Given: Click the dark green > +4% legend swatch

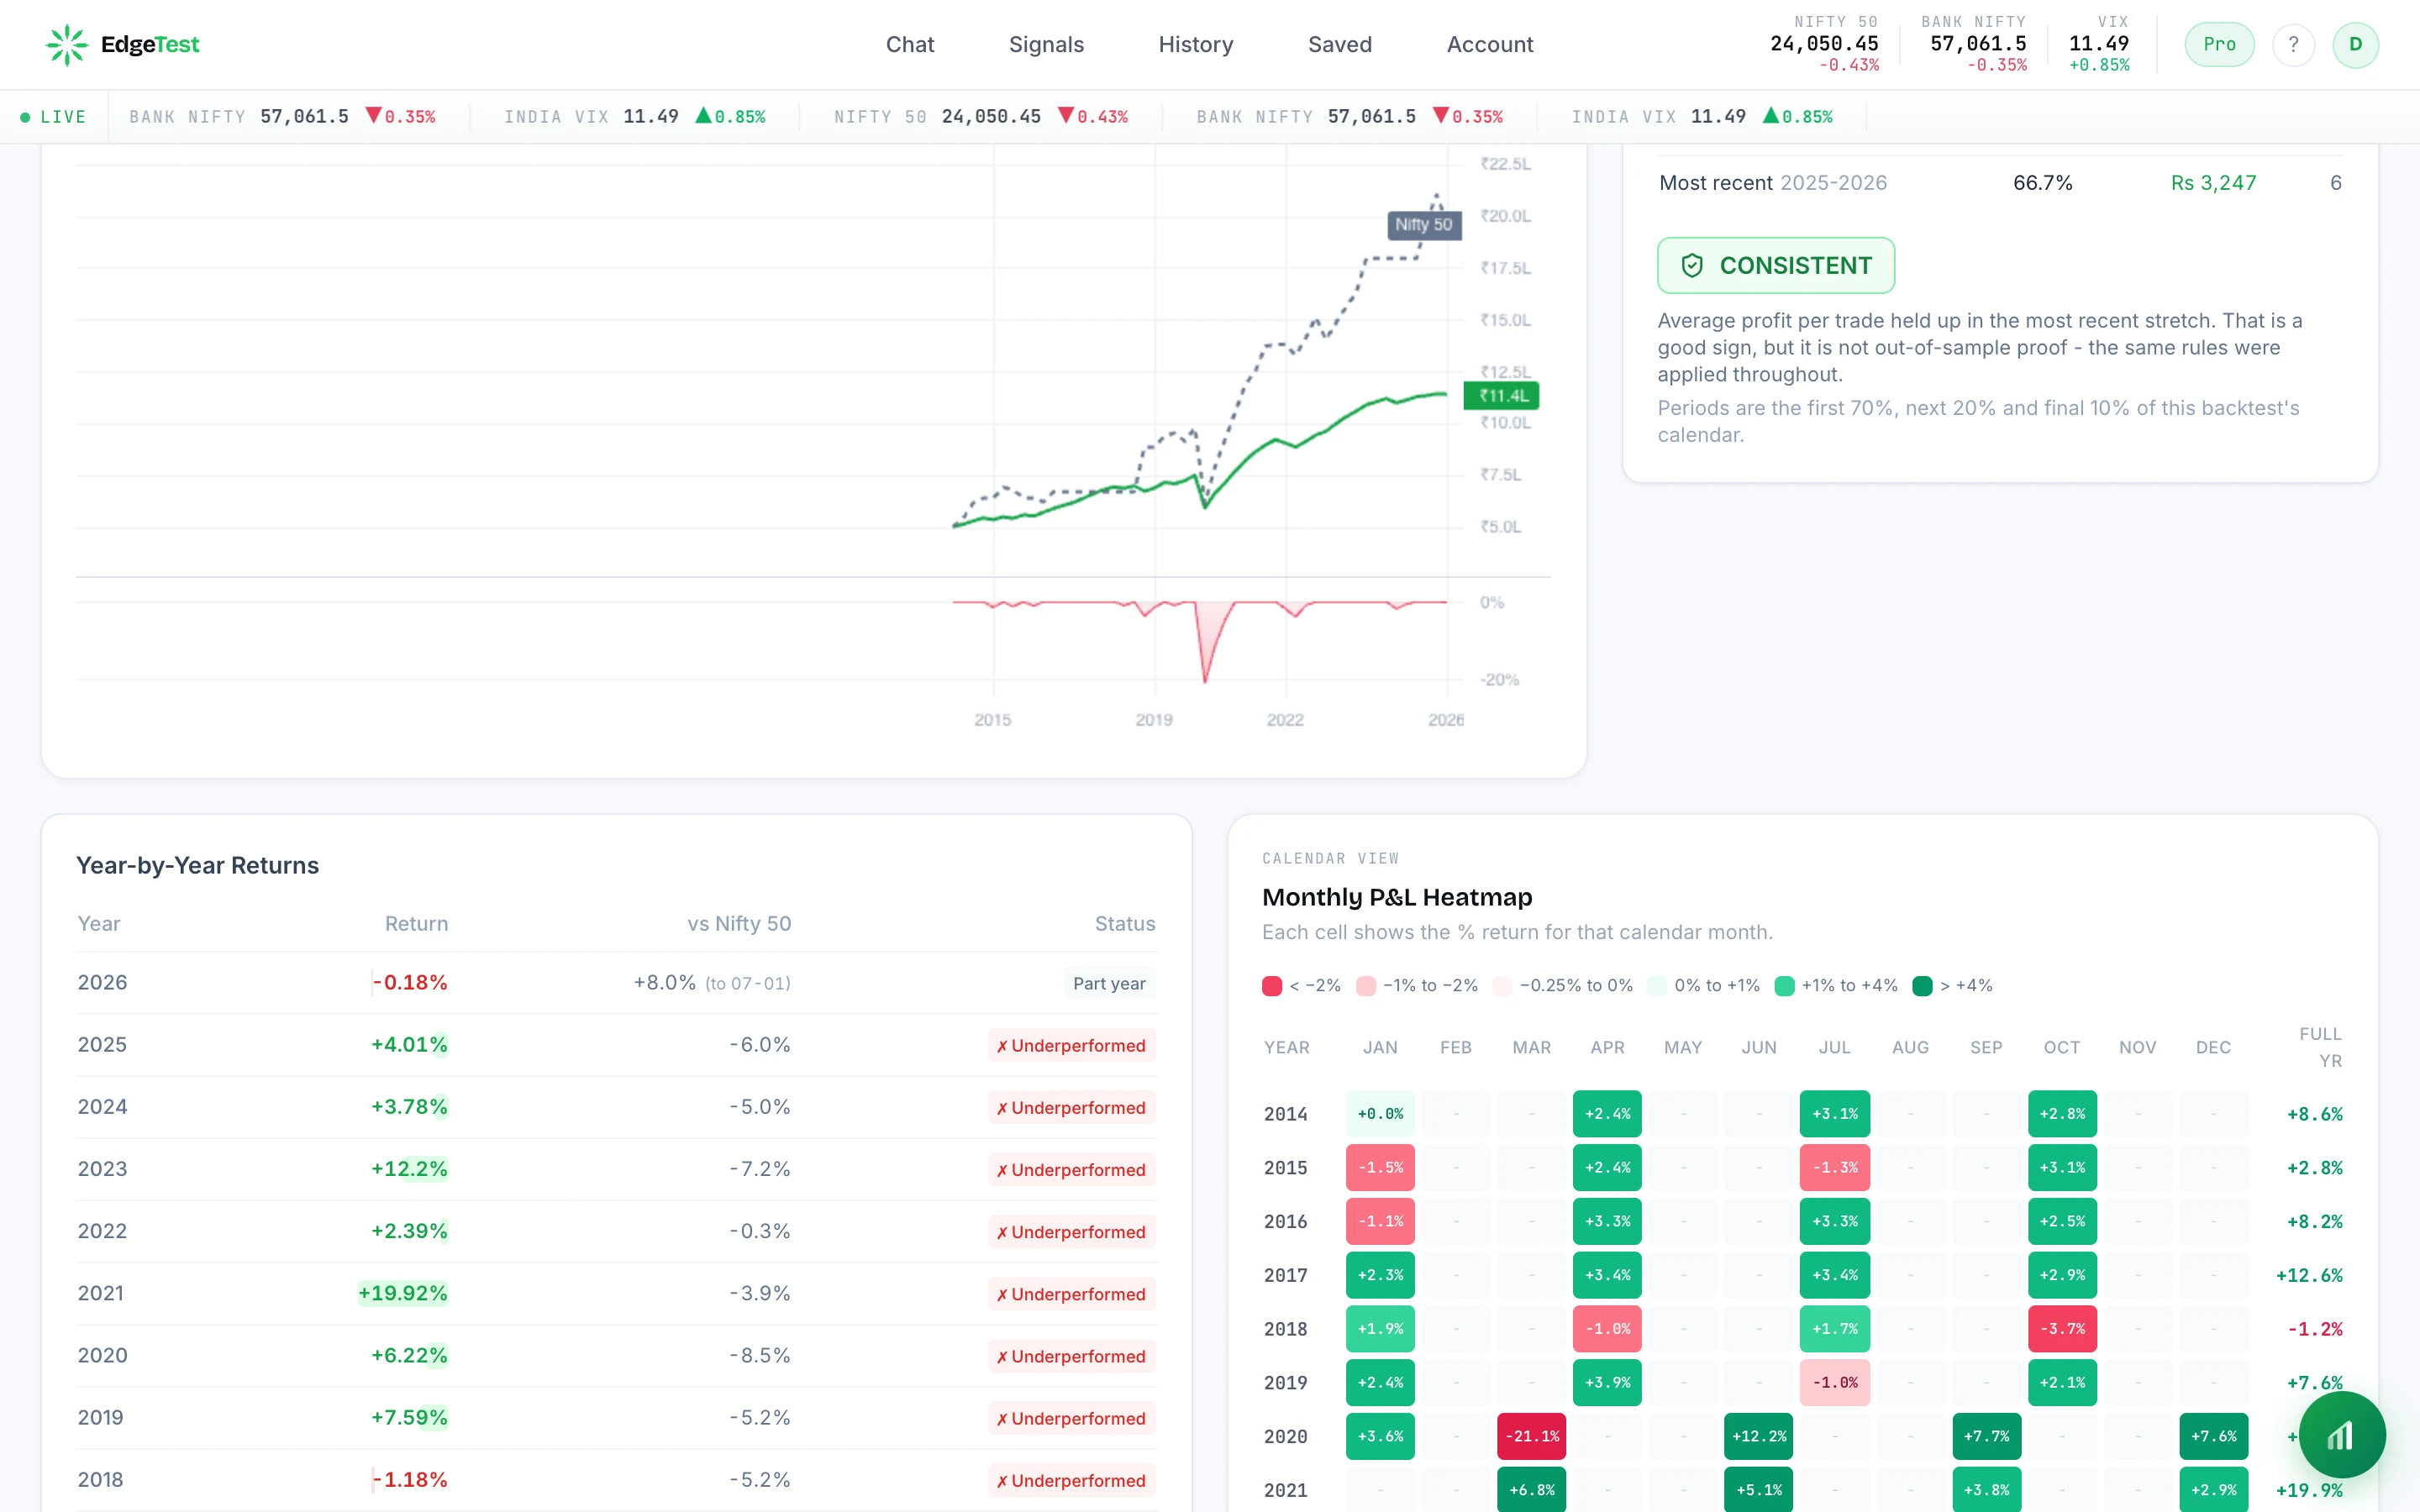Looking at the screenshot, I should tap(1921, 985).
